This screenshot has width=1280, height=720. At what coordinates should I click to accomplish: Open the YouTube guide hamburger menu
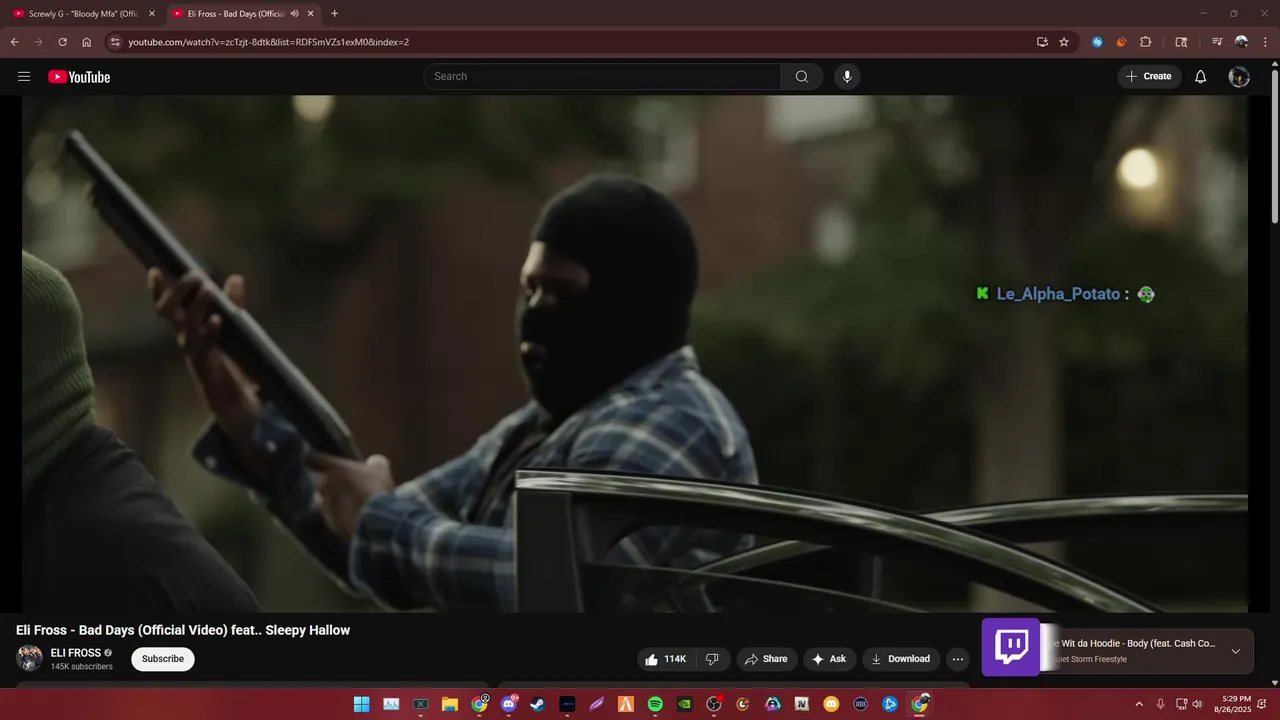coord(24,77)
